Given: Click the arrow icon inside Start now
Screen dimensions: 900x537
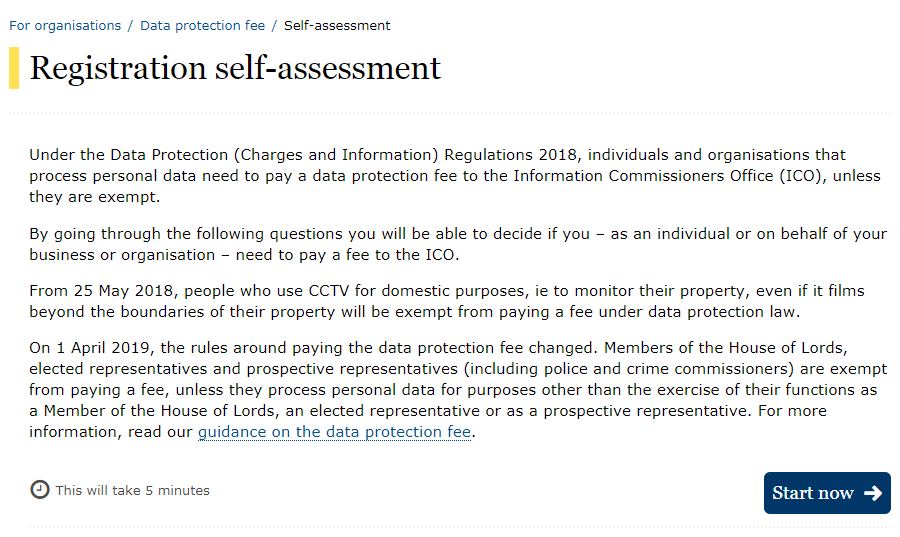Looking at the screenshot, I should click(x=872, y=493).
